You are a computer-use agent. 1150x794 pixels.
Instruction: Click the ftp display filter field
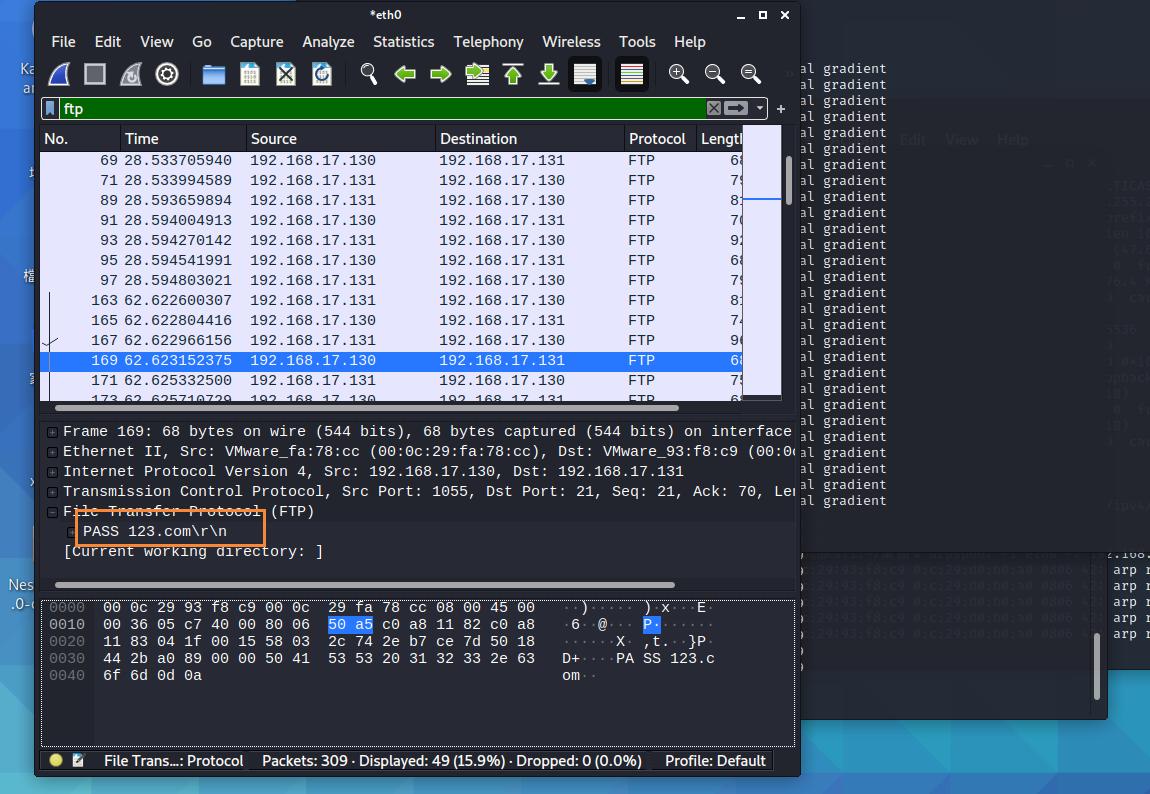[380, 108]
